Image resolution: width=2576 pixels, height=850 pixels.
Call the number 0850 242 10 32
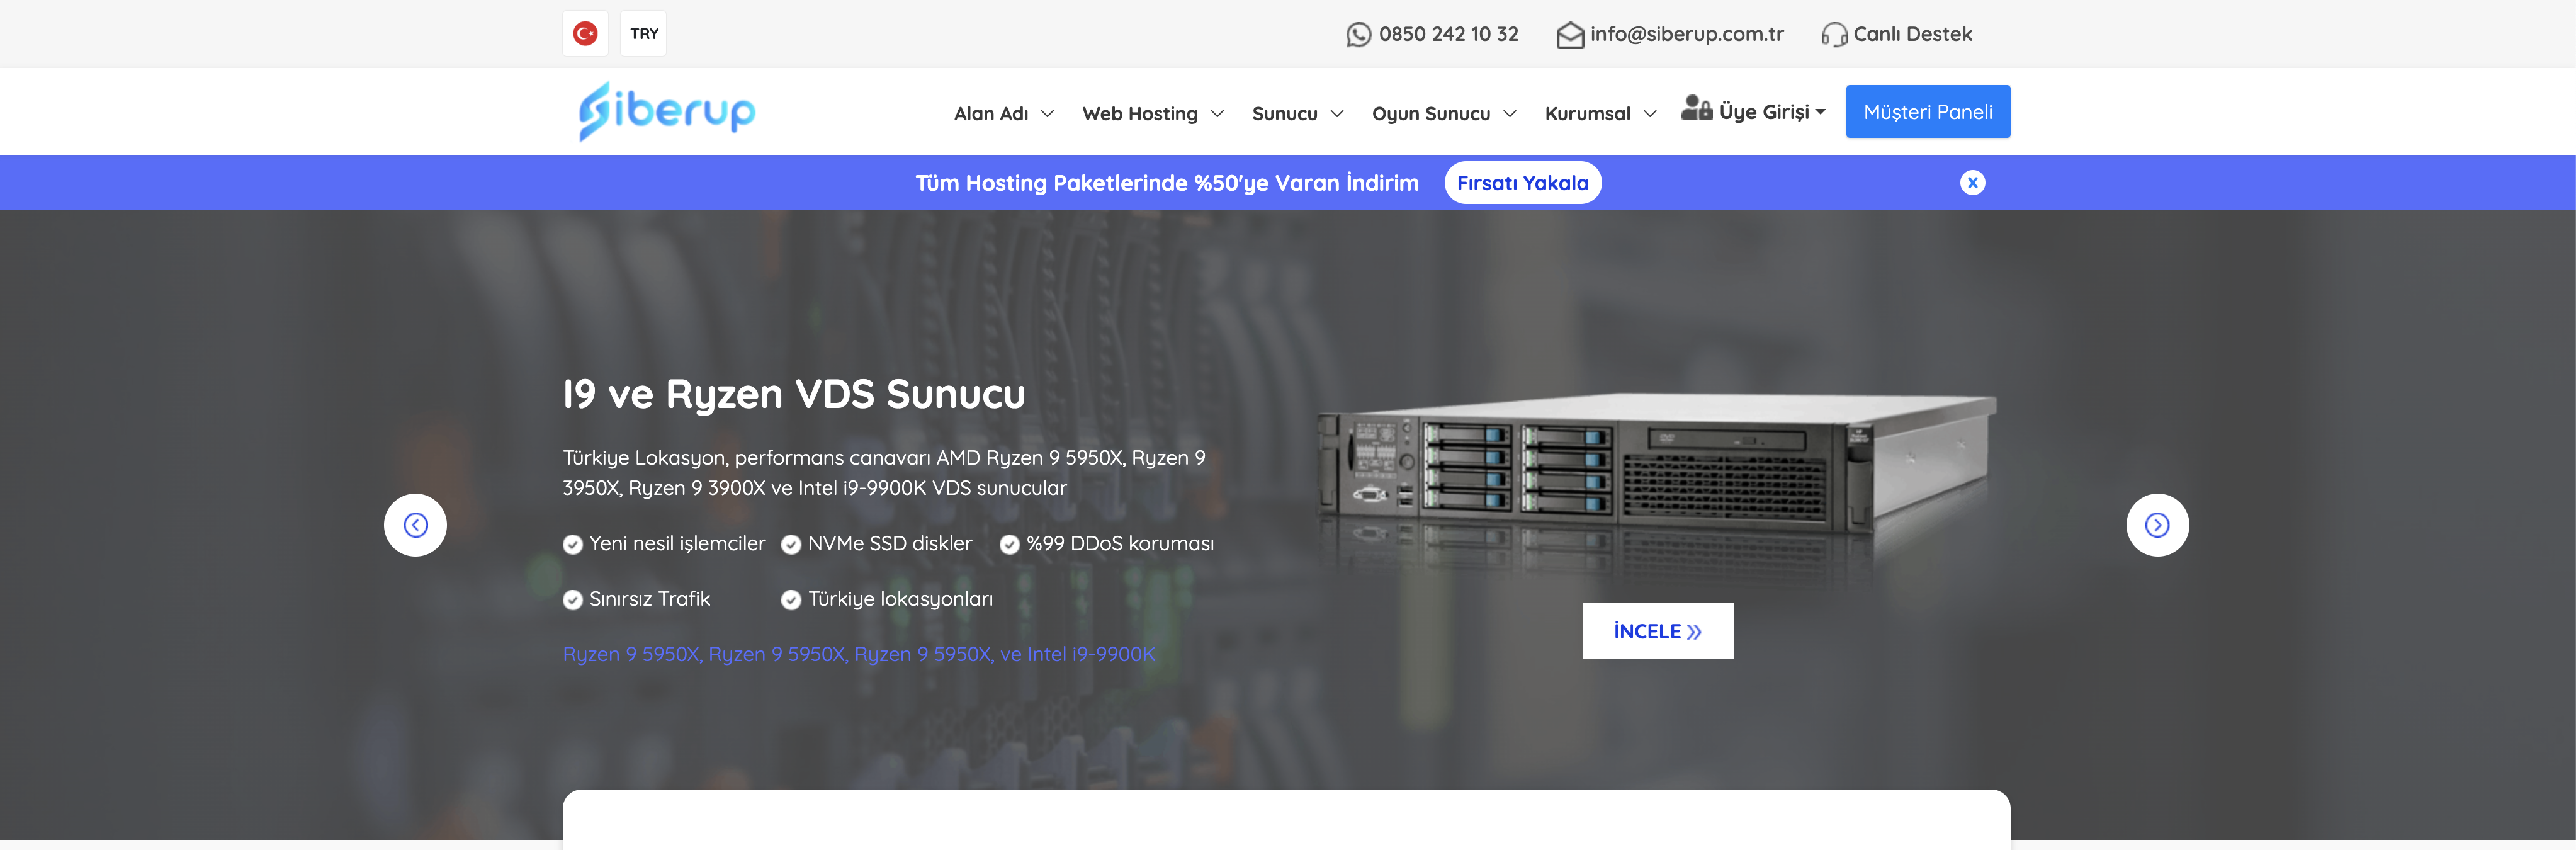[1448, 34]
